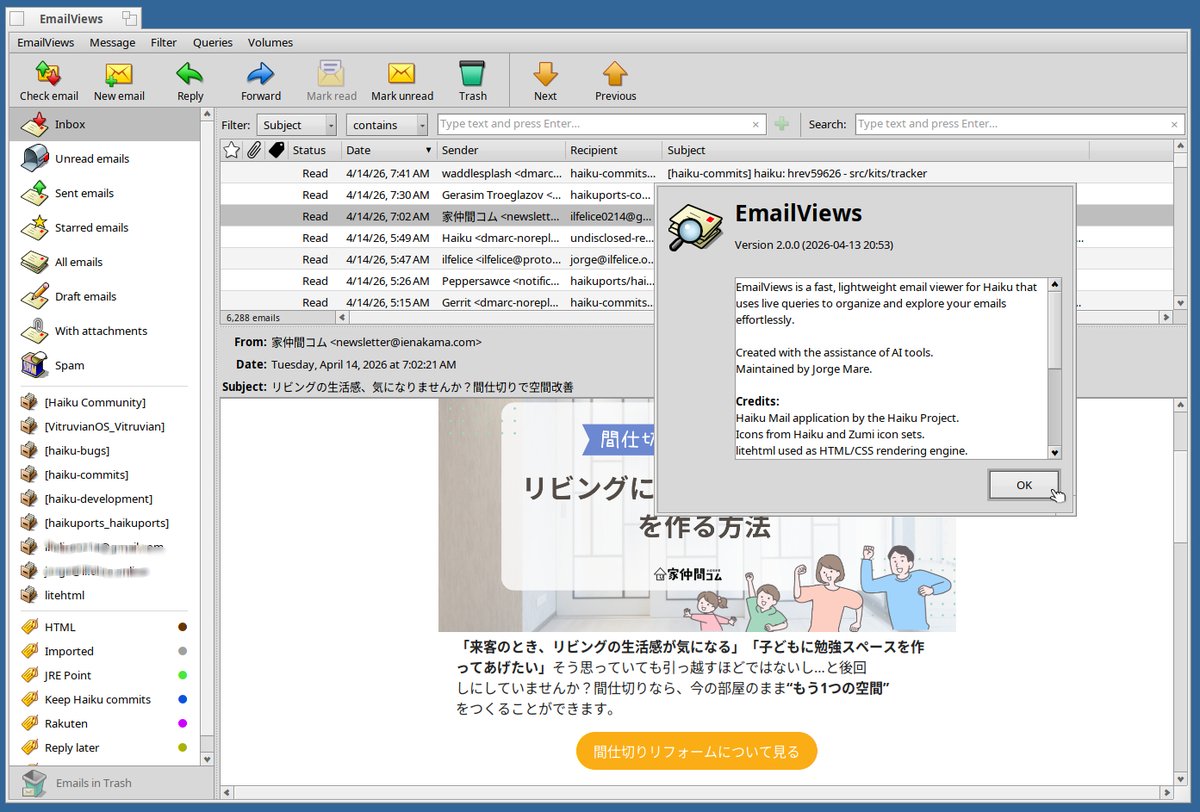Image resolution: width=1200 pixels, height=812 pixels.
Task: Select the [VitruvianOS_Vitruvian] folder
Action: point(106,427)
